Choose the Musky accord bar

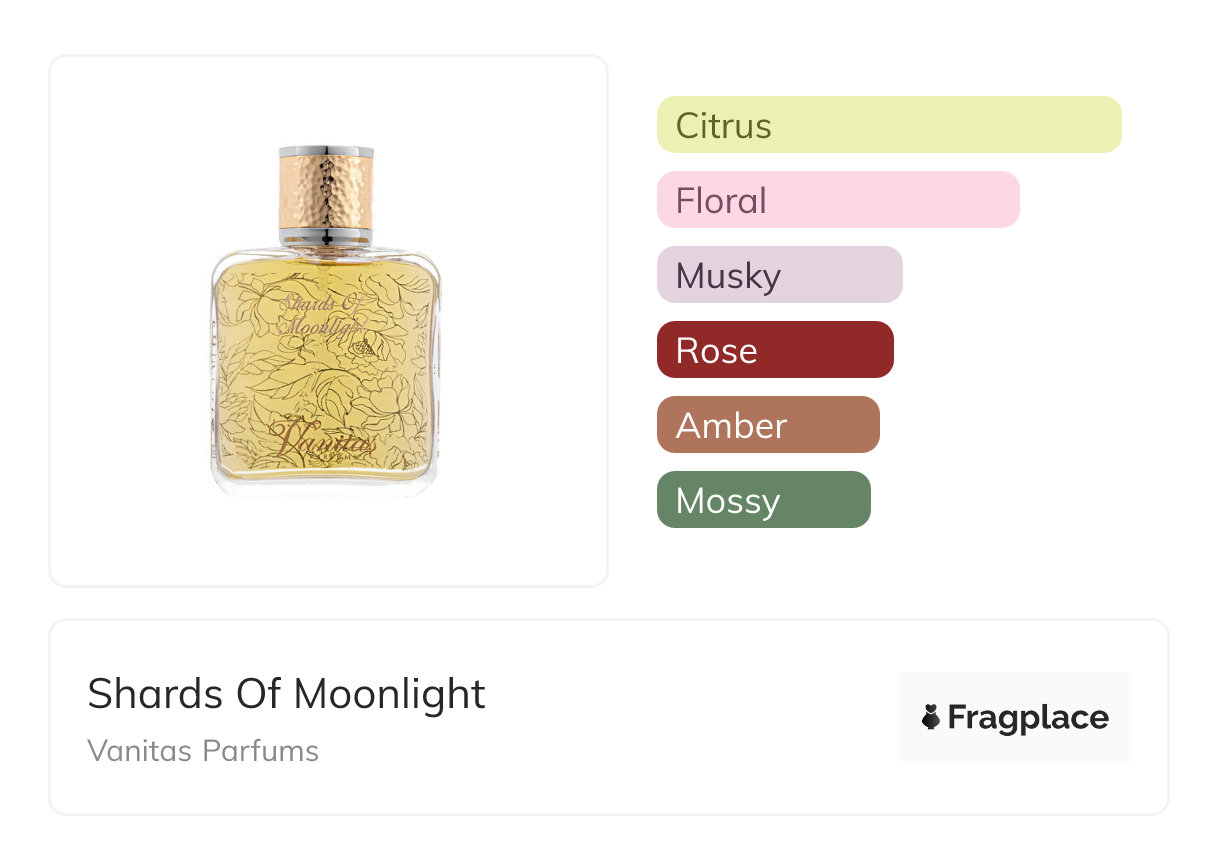[779, 275]
